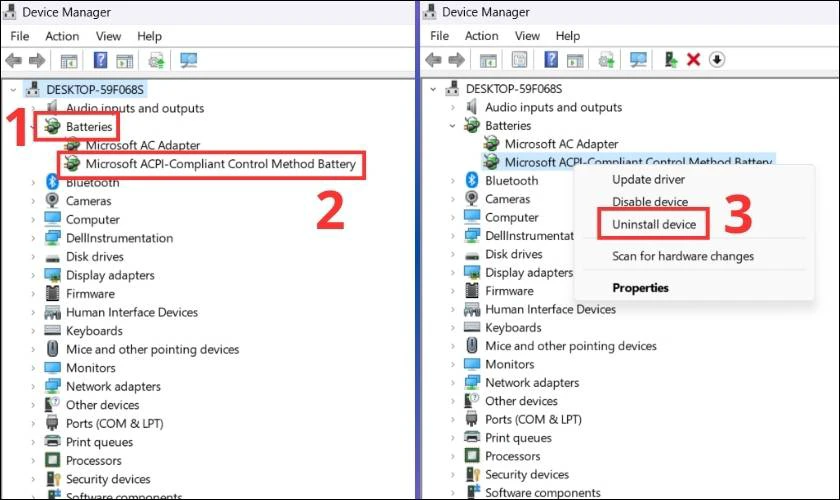Image resolution: width=840 pixels, height=500 pixels.
Task: Click the Bluetooth icon in the right device tree
Action: pyautogui.click(x=471, y=180)
